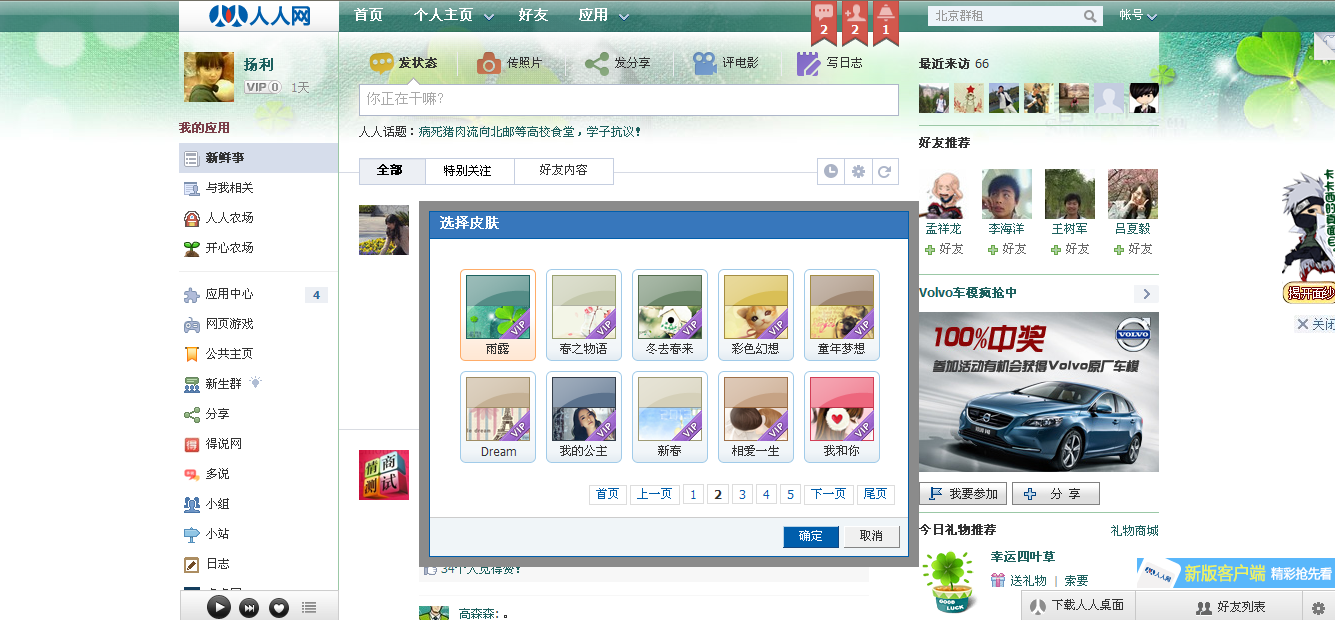The image size is (1335, 620).
Task: Click the 发分享 share icon
Action: [597, 63]
